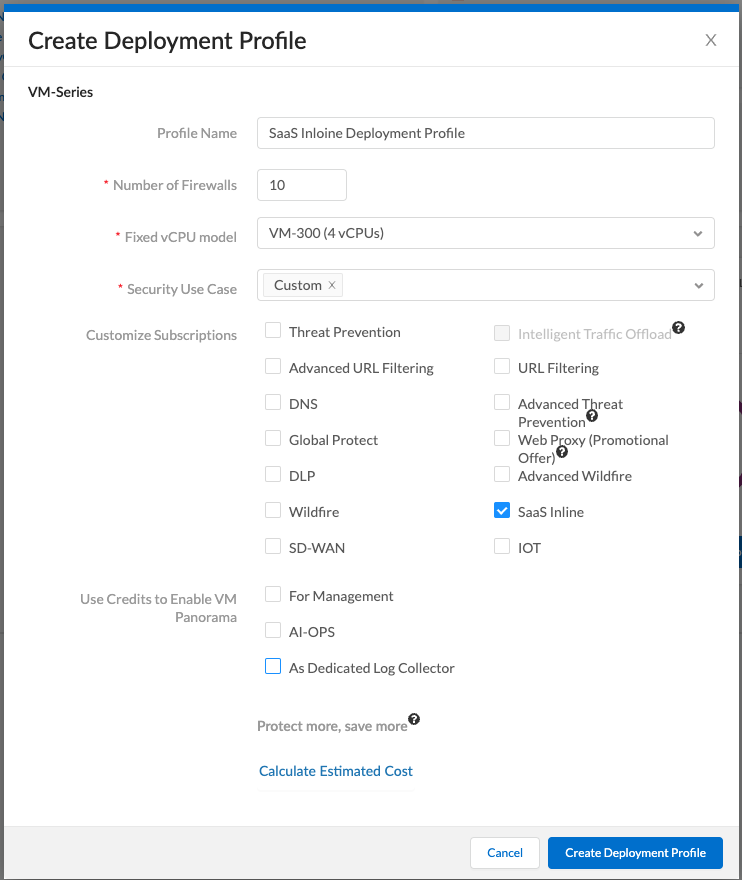Enable the AI-OPS checkbox

coord(273,631)
